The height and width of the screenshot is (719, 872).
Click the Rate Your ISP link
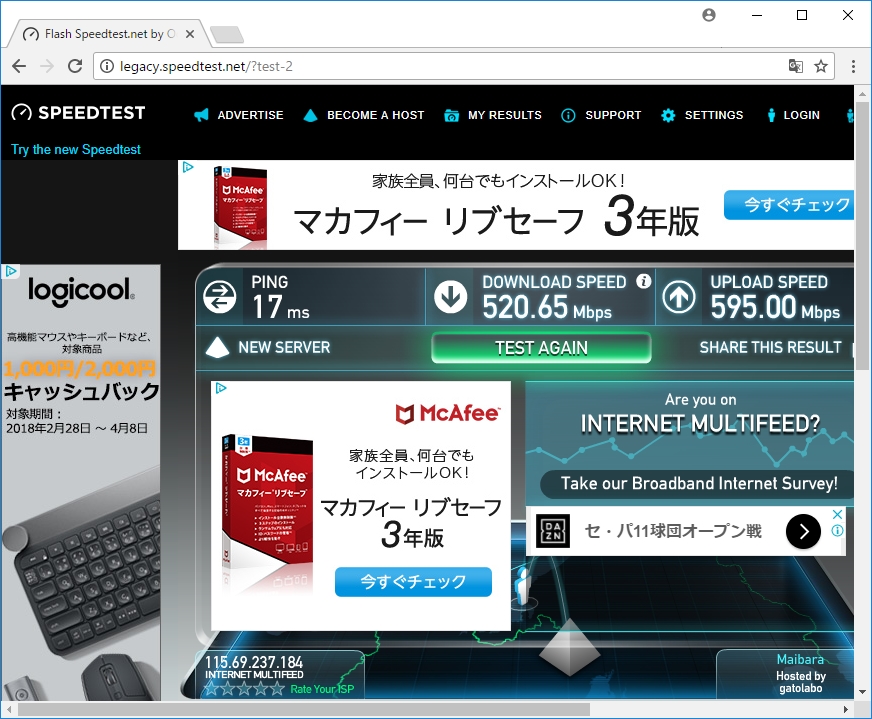(x=322, y=689)
